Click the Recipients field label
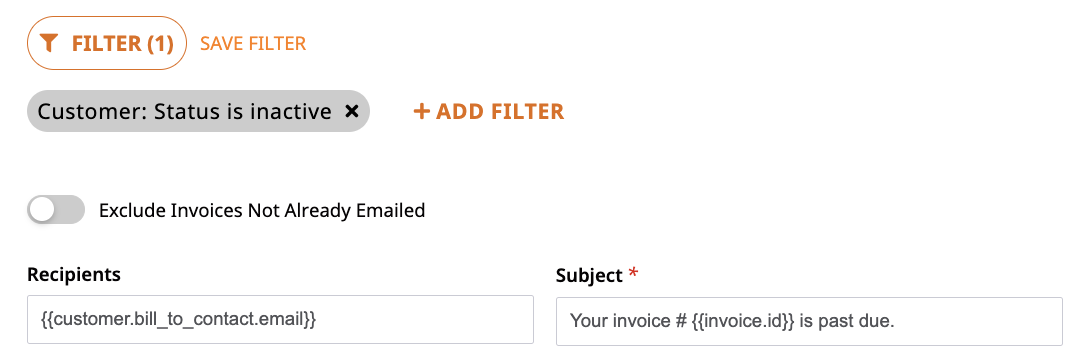 (74, 274)
